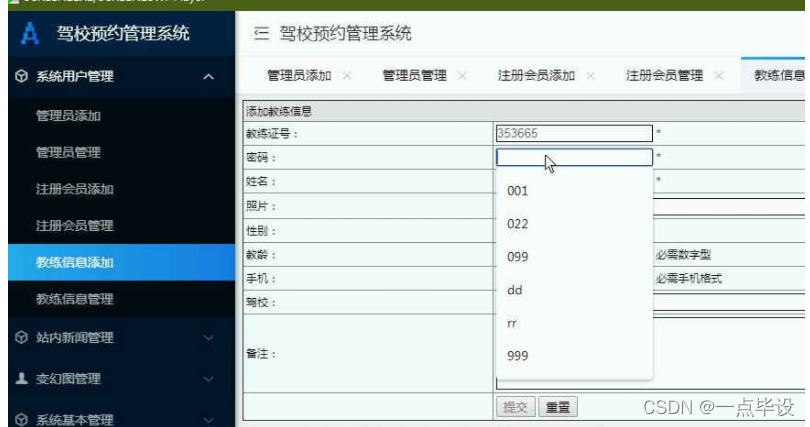Click the 重置 reset button

(x=558, y=407)
